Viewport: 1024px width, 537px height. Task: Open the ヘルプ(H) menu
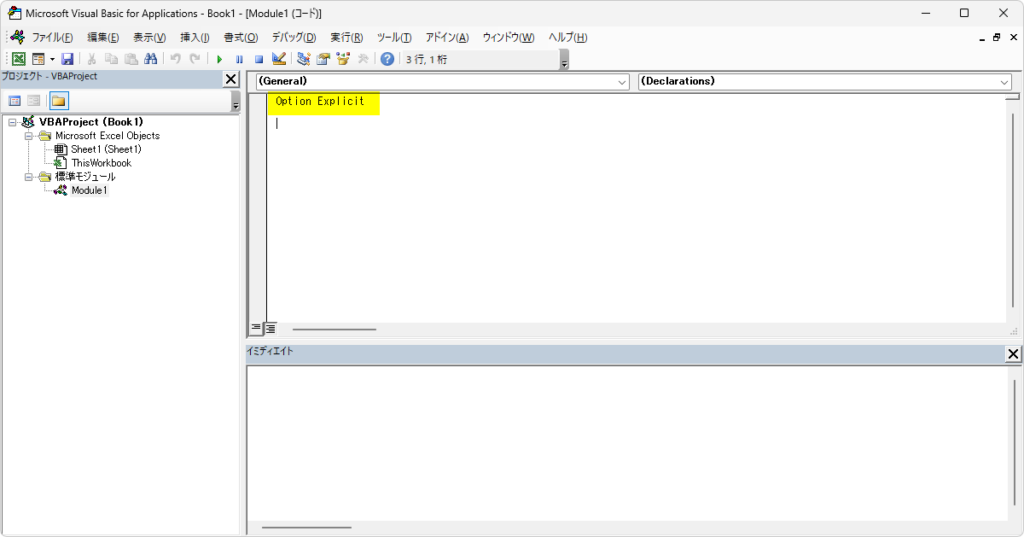coord(568,37)
